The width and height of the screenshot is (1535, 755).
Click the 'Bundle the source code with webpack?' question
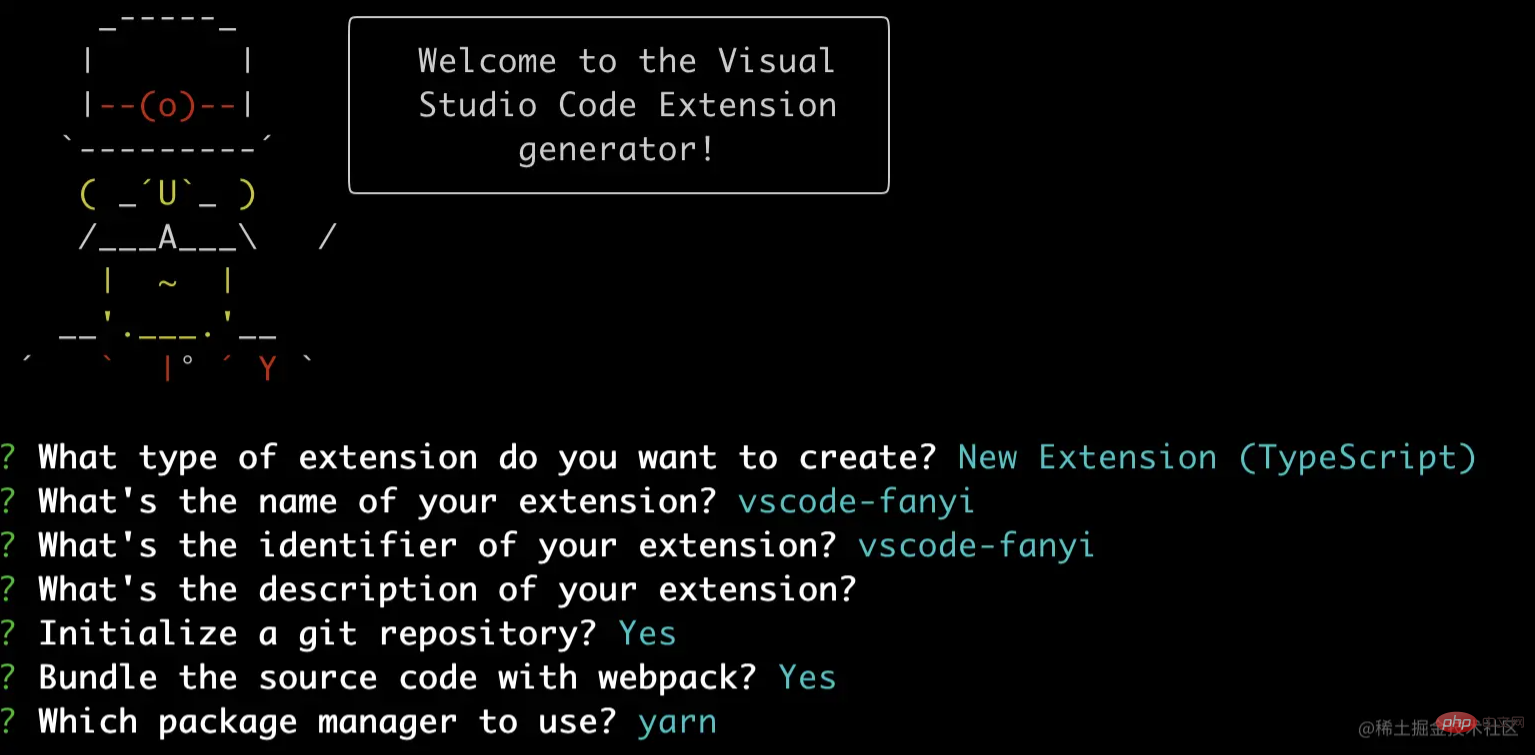(397, 677)
